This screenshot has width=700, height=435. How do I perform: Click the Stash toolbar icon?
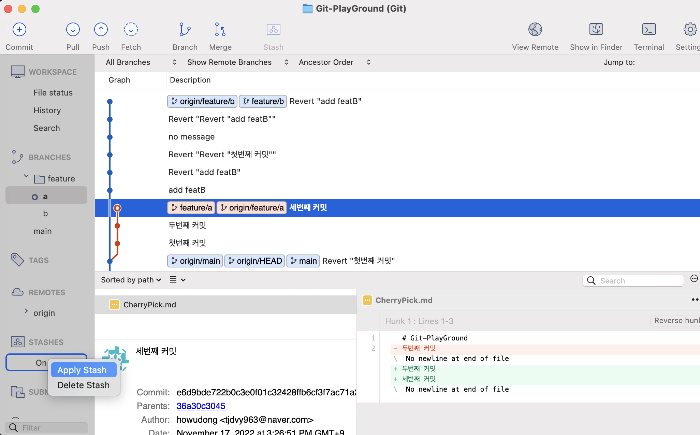[273, 29]
